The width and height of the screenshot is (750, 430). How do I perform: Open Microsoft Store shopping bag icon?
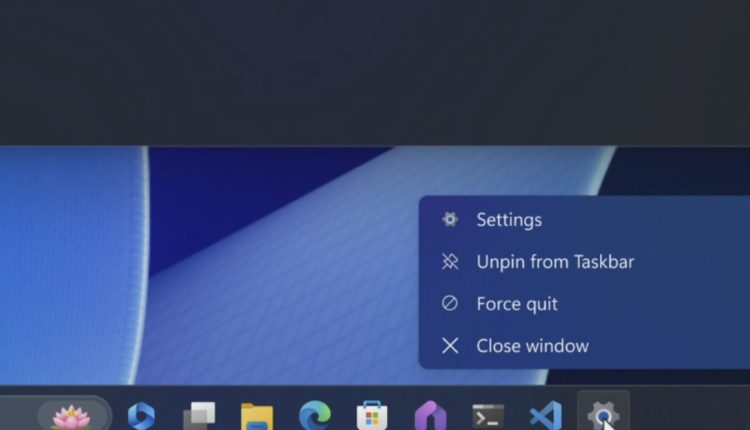372,416
